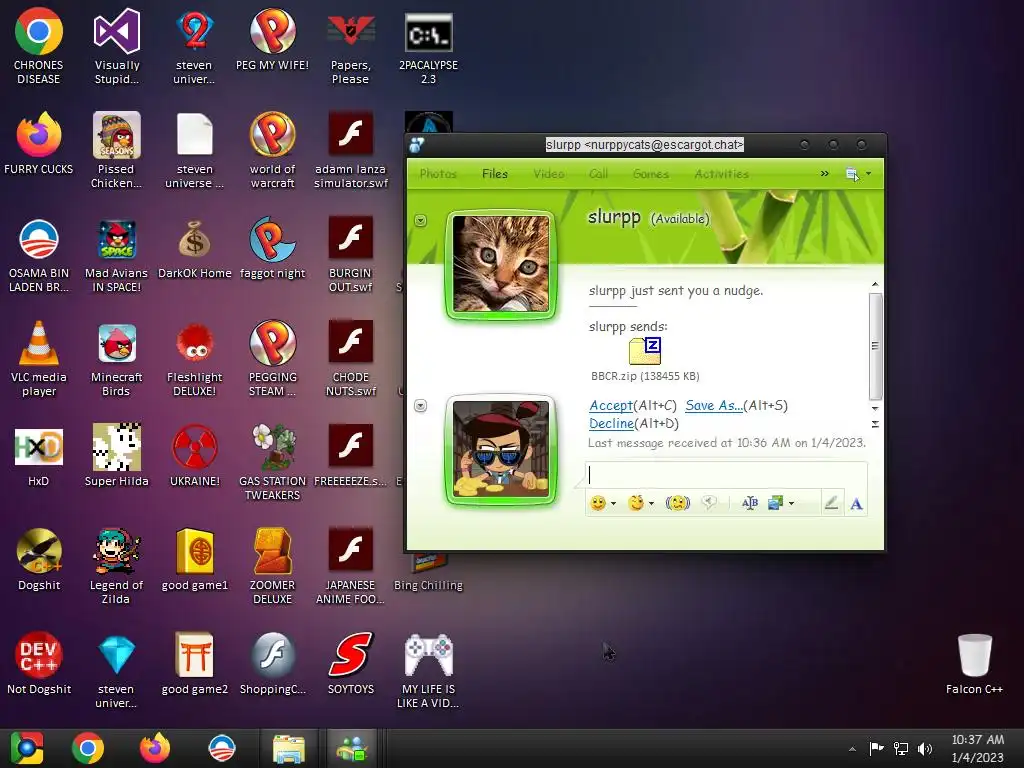Click the chat scrollbar down arrow

point(875,408)
